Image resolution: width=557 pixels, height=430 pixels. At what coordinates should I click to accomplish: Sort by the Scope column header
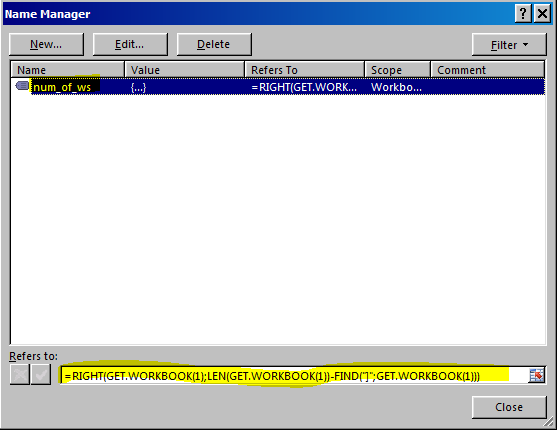tap(398, 70)
